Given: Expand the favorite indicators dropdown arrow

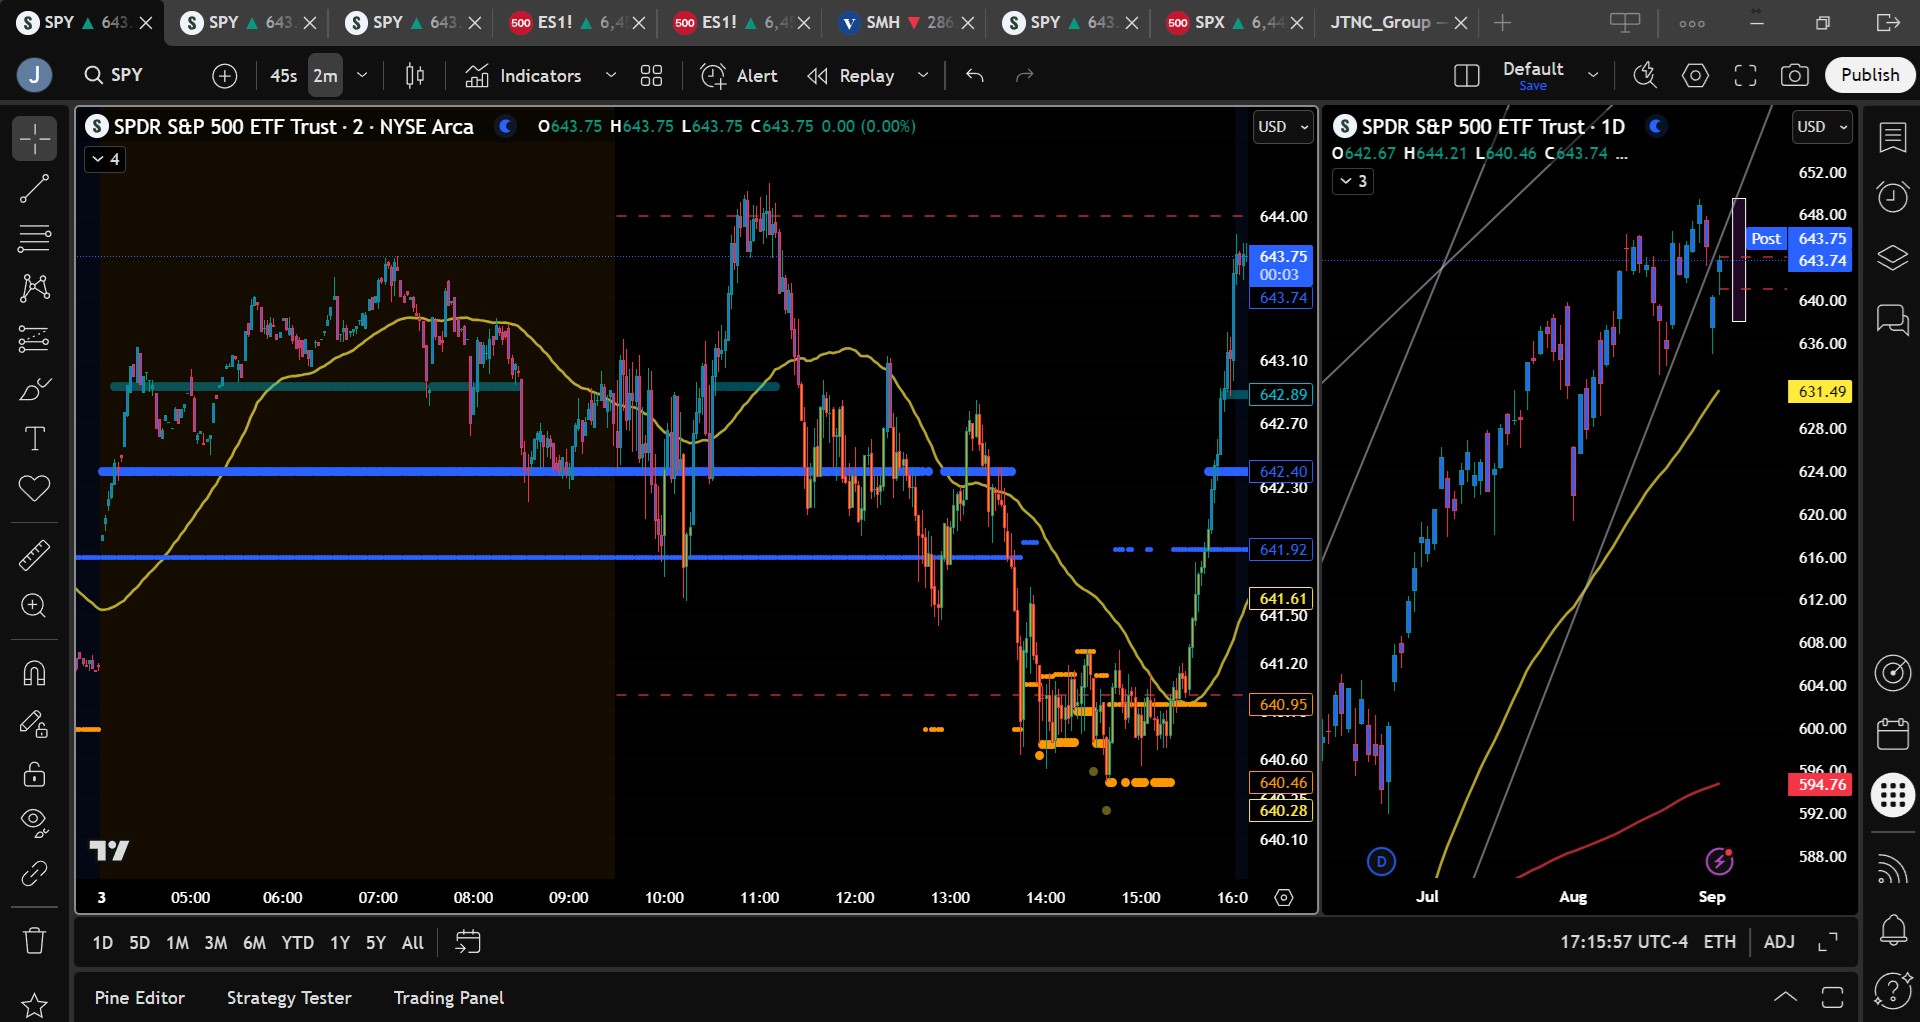Looking at the screenshot, I should click(611, 75).
